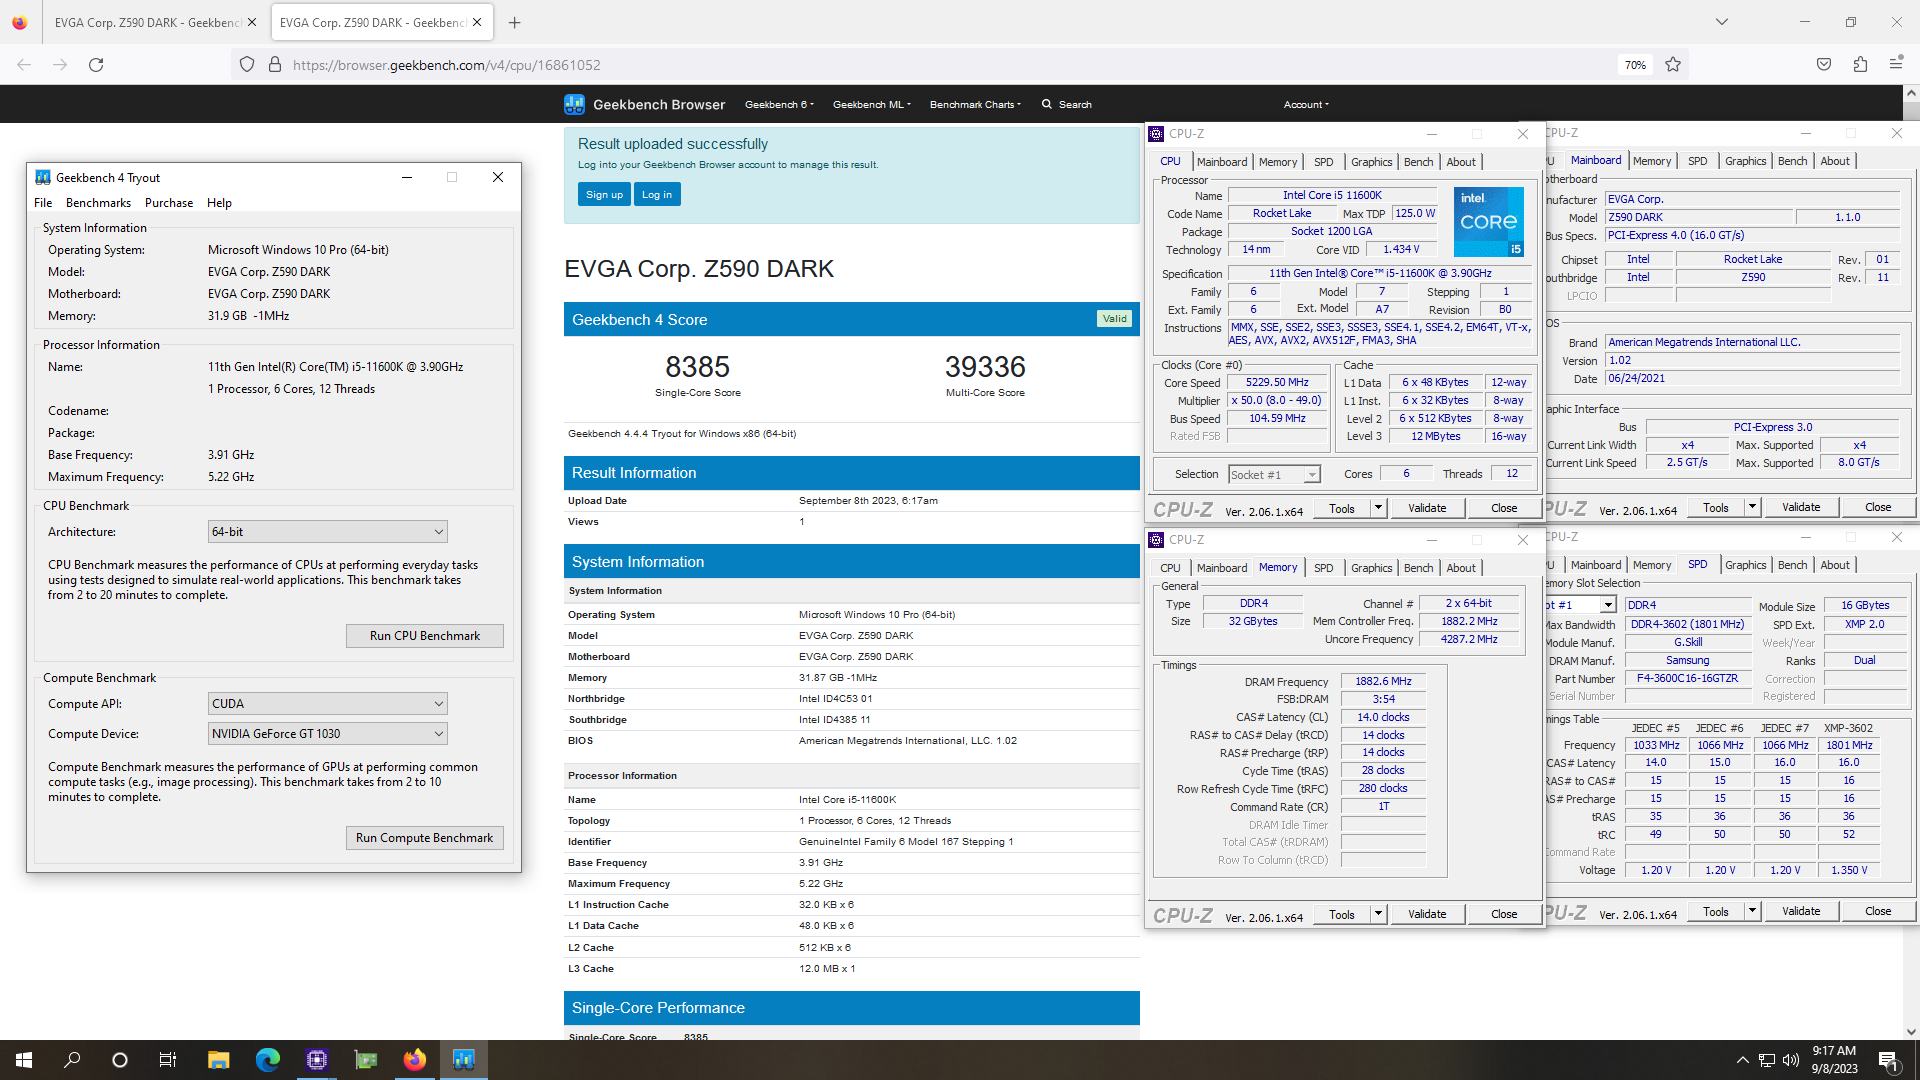The image size is (1920, 1080).
Task: Close the first EVGA Corp. tab
Action: pyautogui.click(x=251, y=22)
